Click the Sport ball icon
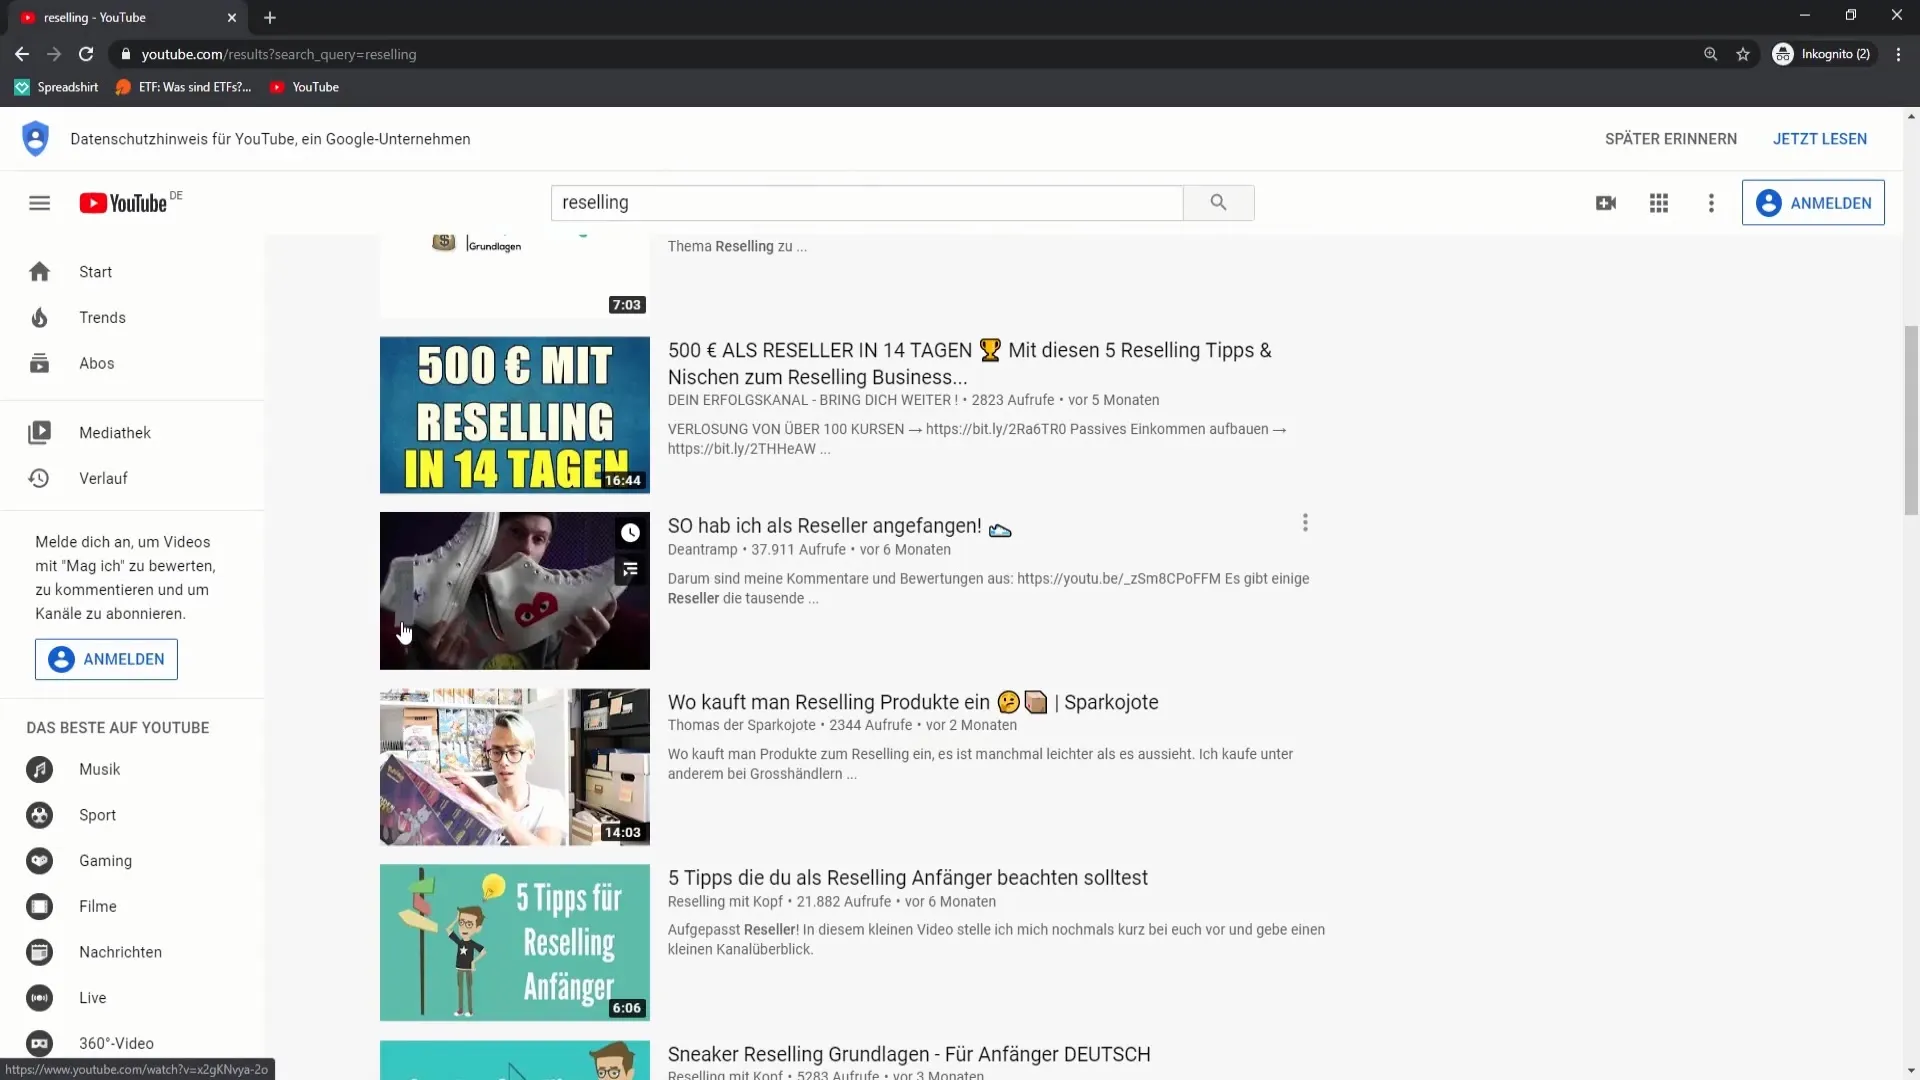 [x=39, y=816]
